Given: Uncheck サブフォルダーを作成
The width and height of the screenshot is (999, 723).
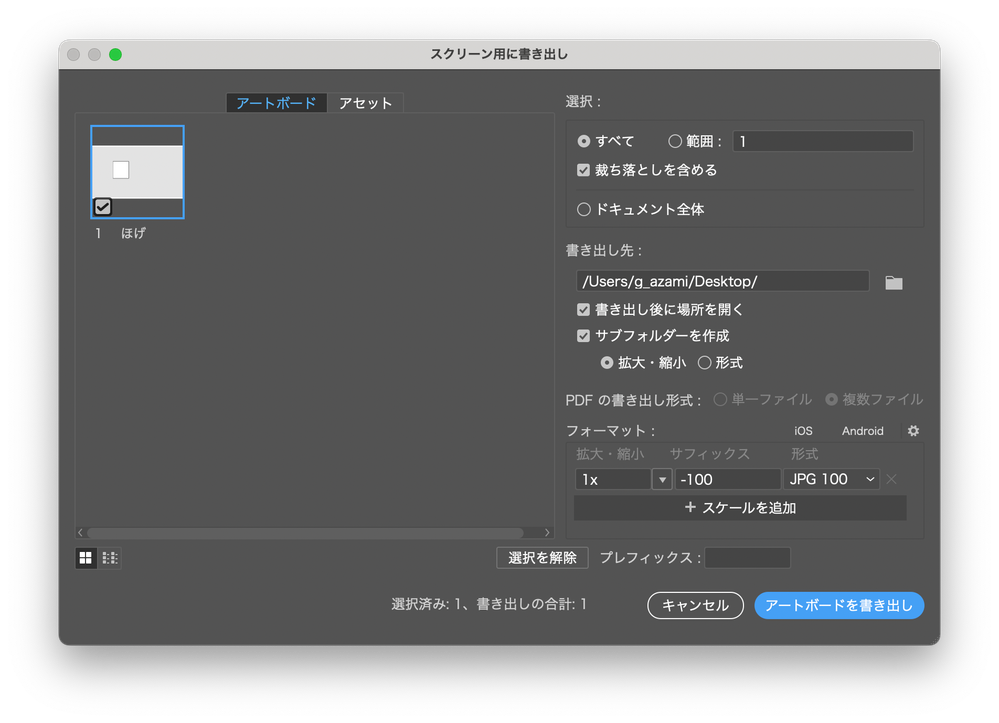Looking at the screenshot, I should pos(583,336).
